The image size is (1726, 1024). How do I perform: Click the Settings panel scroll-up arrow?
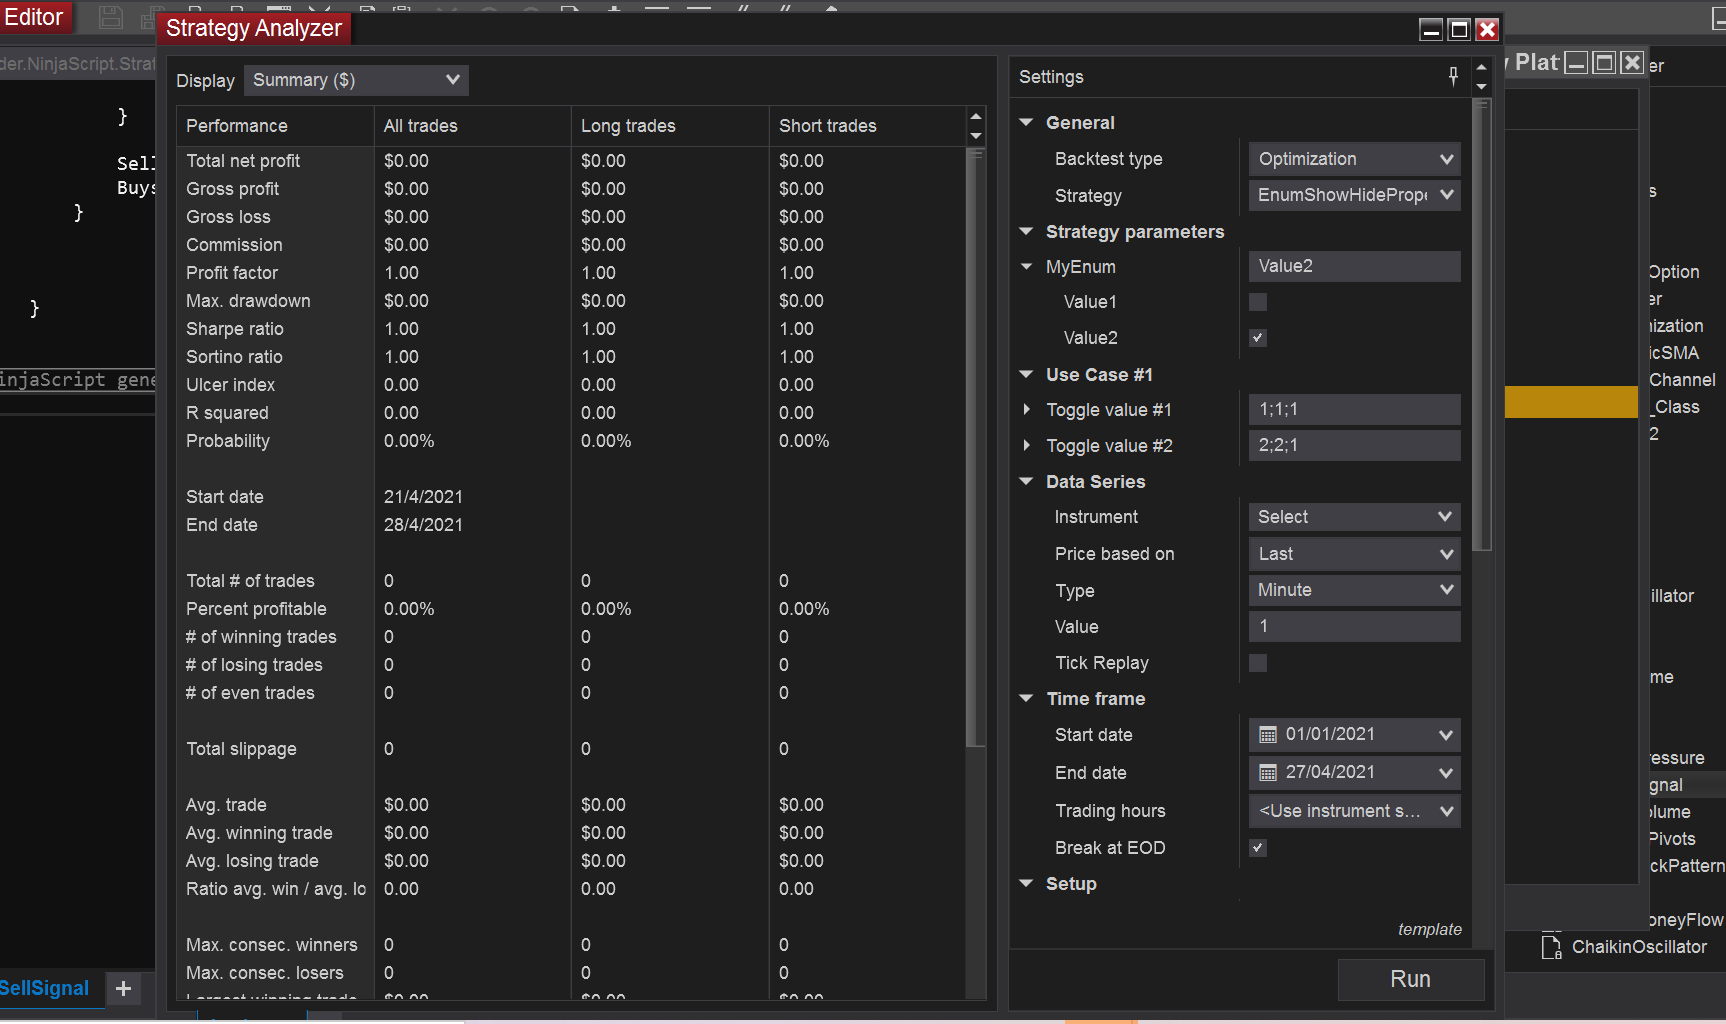click(x=1482, y=67)
